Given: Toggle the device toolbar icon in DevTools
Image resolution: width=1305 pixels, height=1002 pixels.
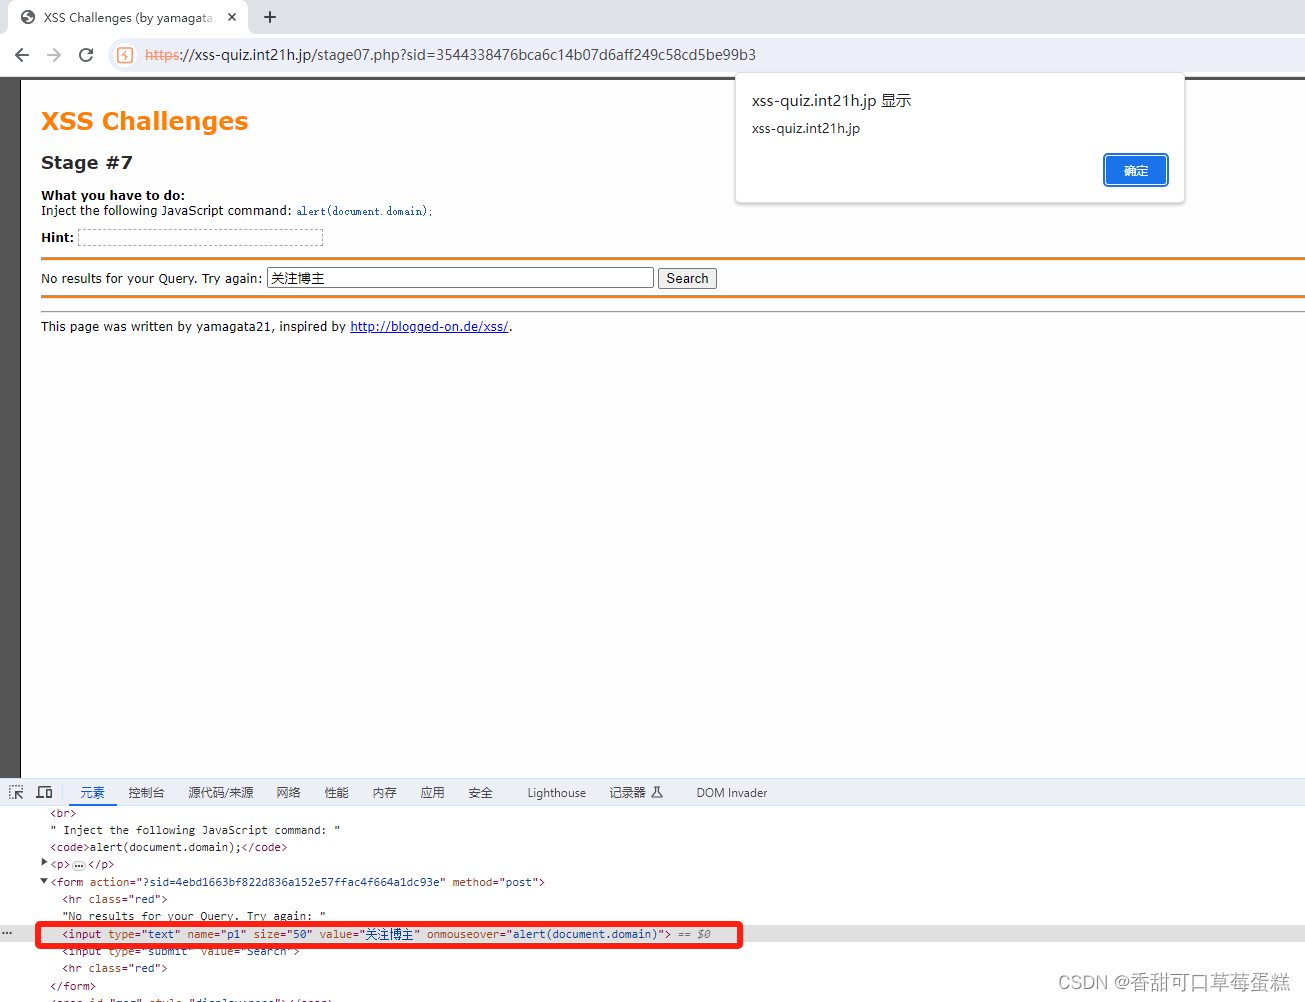Looking at the screenshot, I should point(44,792).
